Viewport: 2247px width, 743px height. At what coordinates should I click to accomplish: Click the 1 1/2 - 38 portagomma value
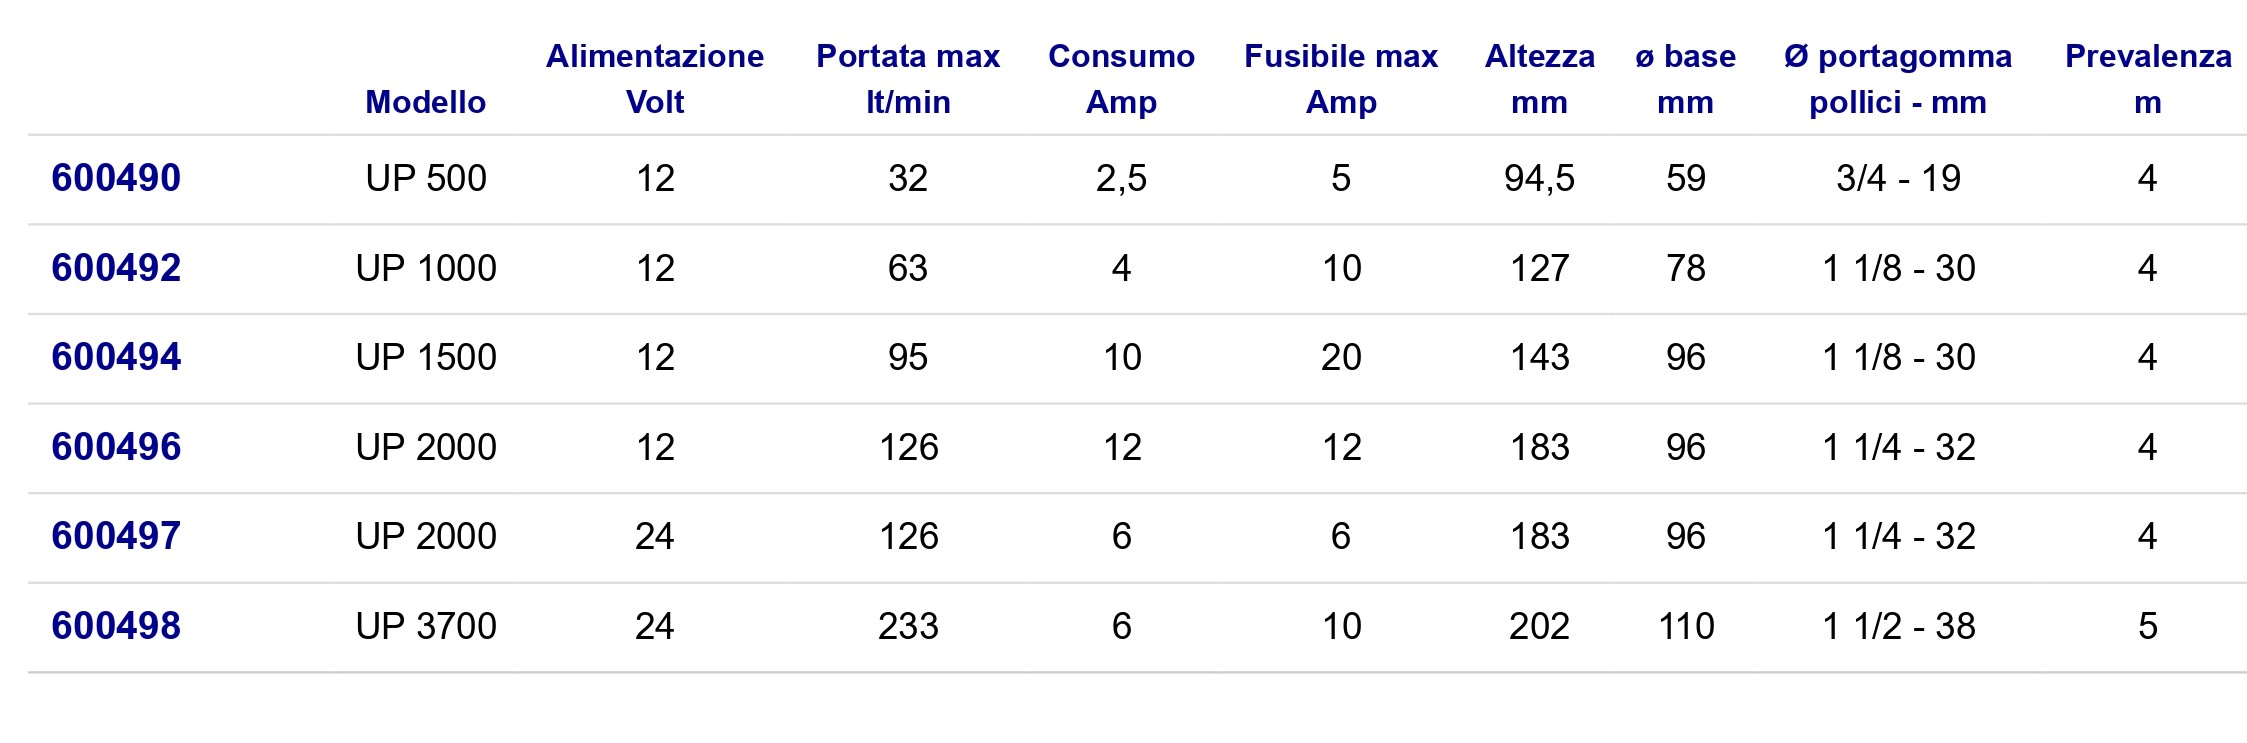[1899, 626]
